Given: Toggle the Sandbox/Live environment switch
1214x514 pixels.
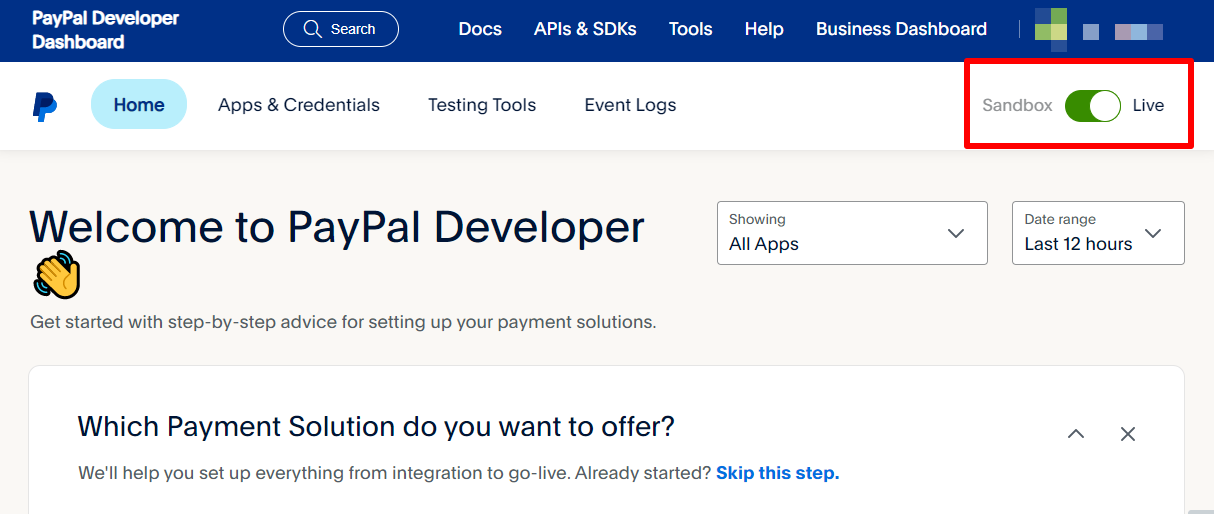Looking at the screenshot, I should 1092,105.
